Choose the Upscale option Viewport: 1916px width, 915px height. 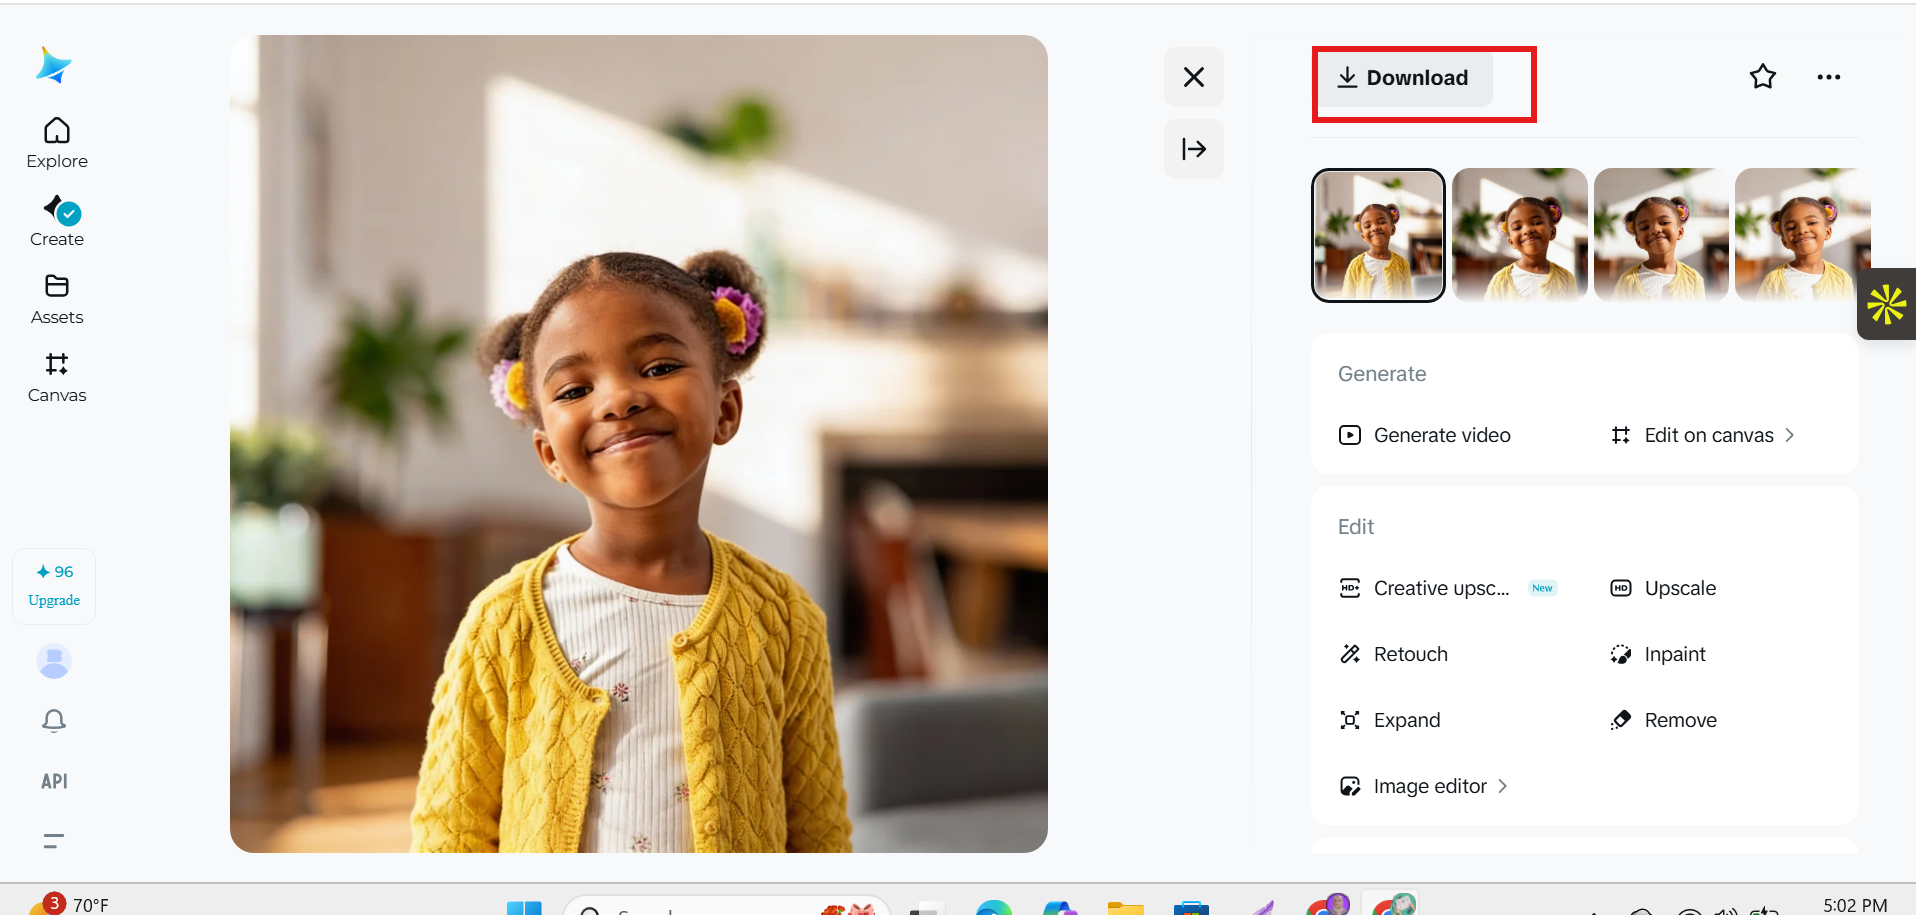(1663, 588)
